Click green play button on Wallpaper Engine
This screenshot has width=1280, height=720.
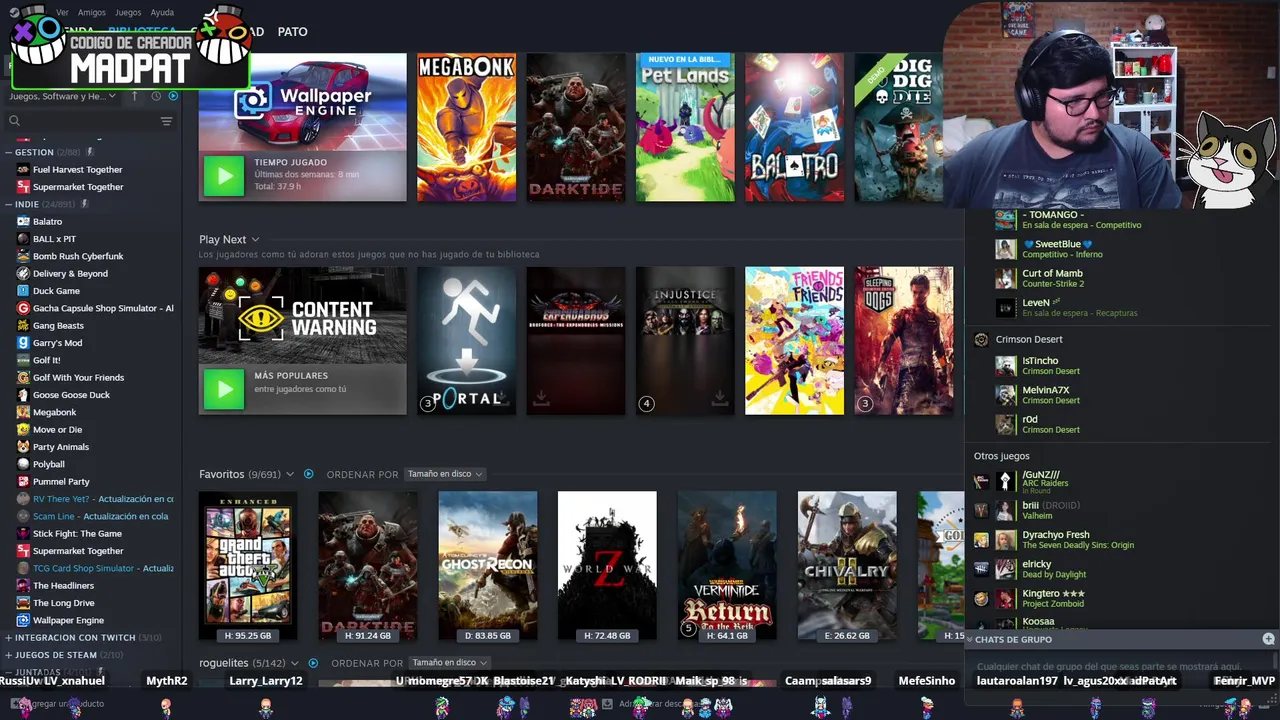pos(224,177)
